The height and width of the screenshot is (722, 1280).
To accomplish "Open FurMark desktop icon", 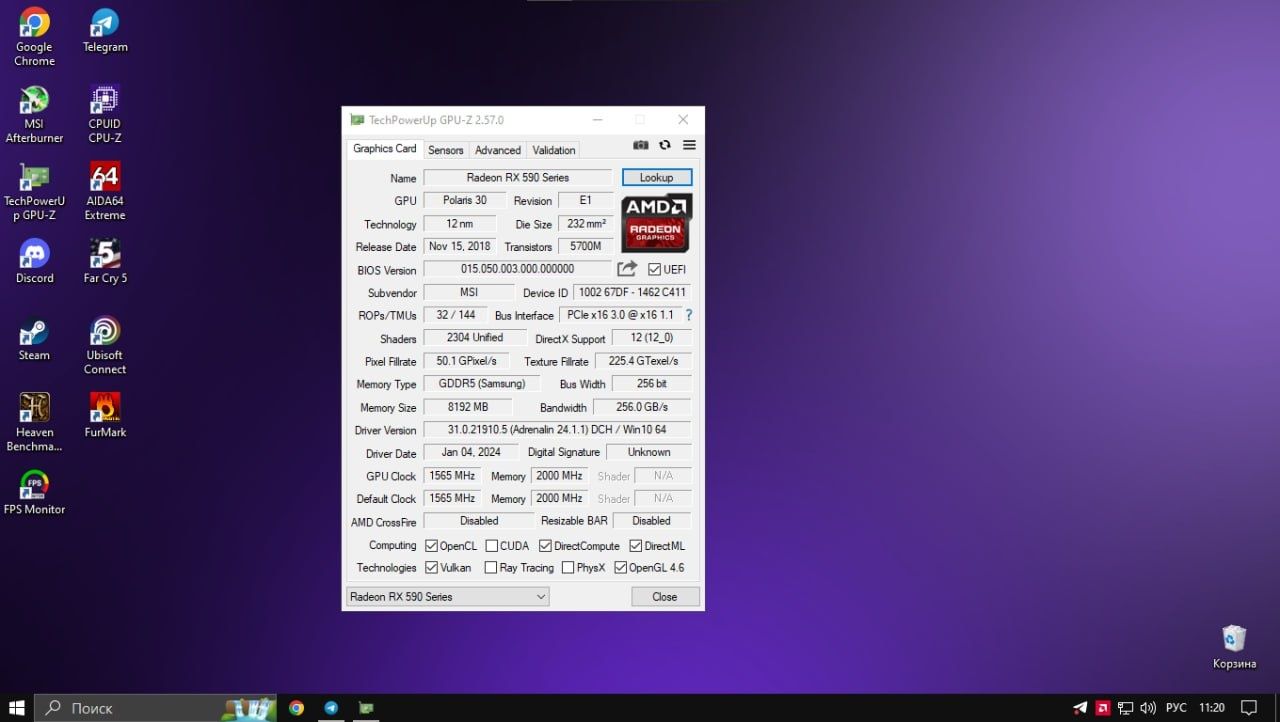I will 105,415.
